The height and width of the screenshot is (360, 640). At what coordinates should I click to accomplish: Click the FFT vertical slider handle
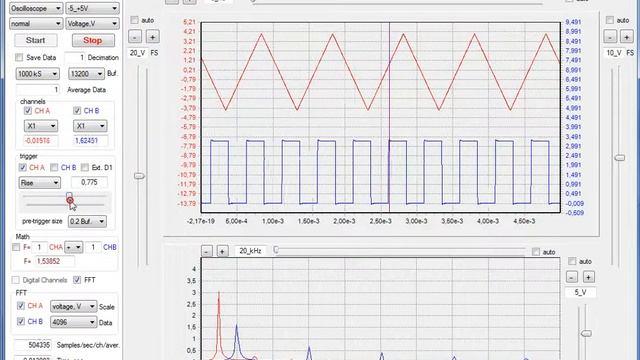[586, 333]
